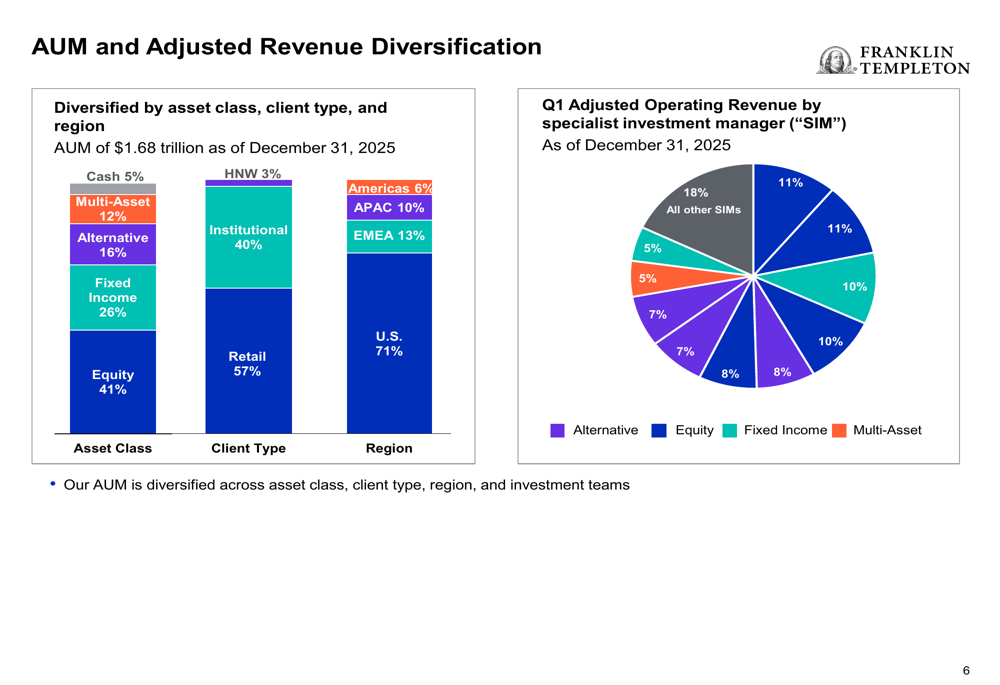Click the AUM of $1.68 trillion subtitle

[224, 148]
